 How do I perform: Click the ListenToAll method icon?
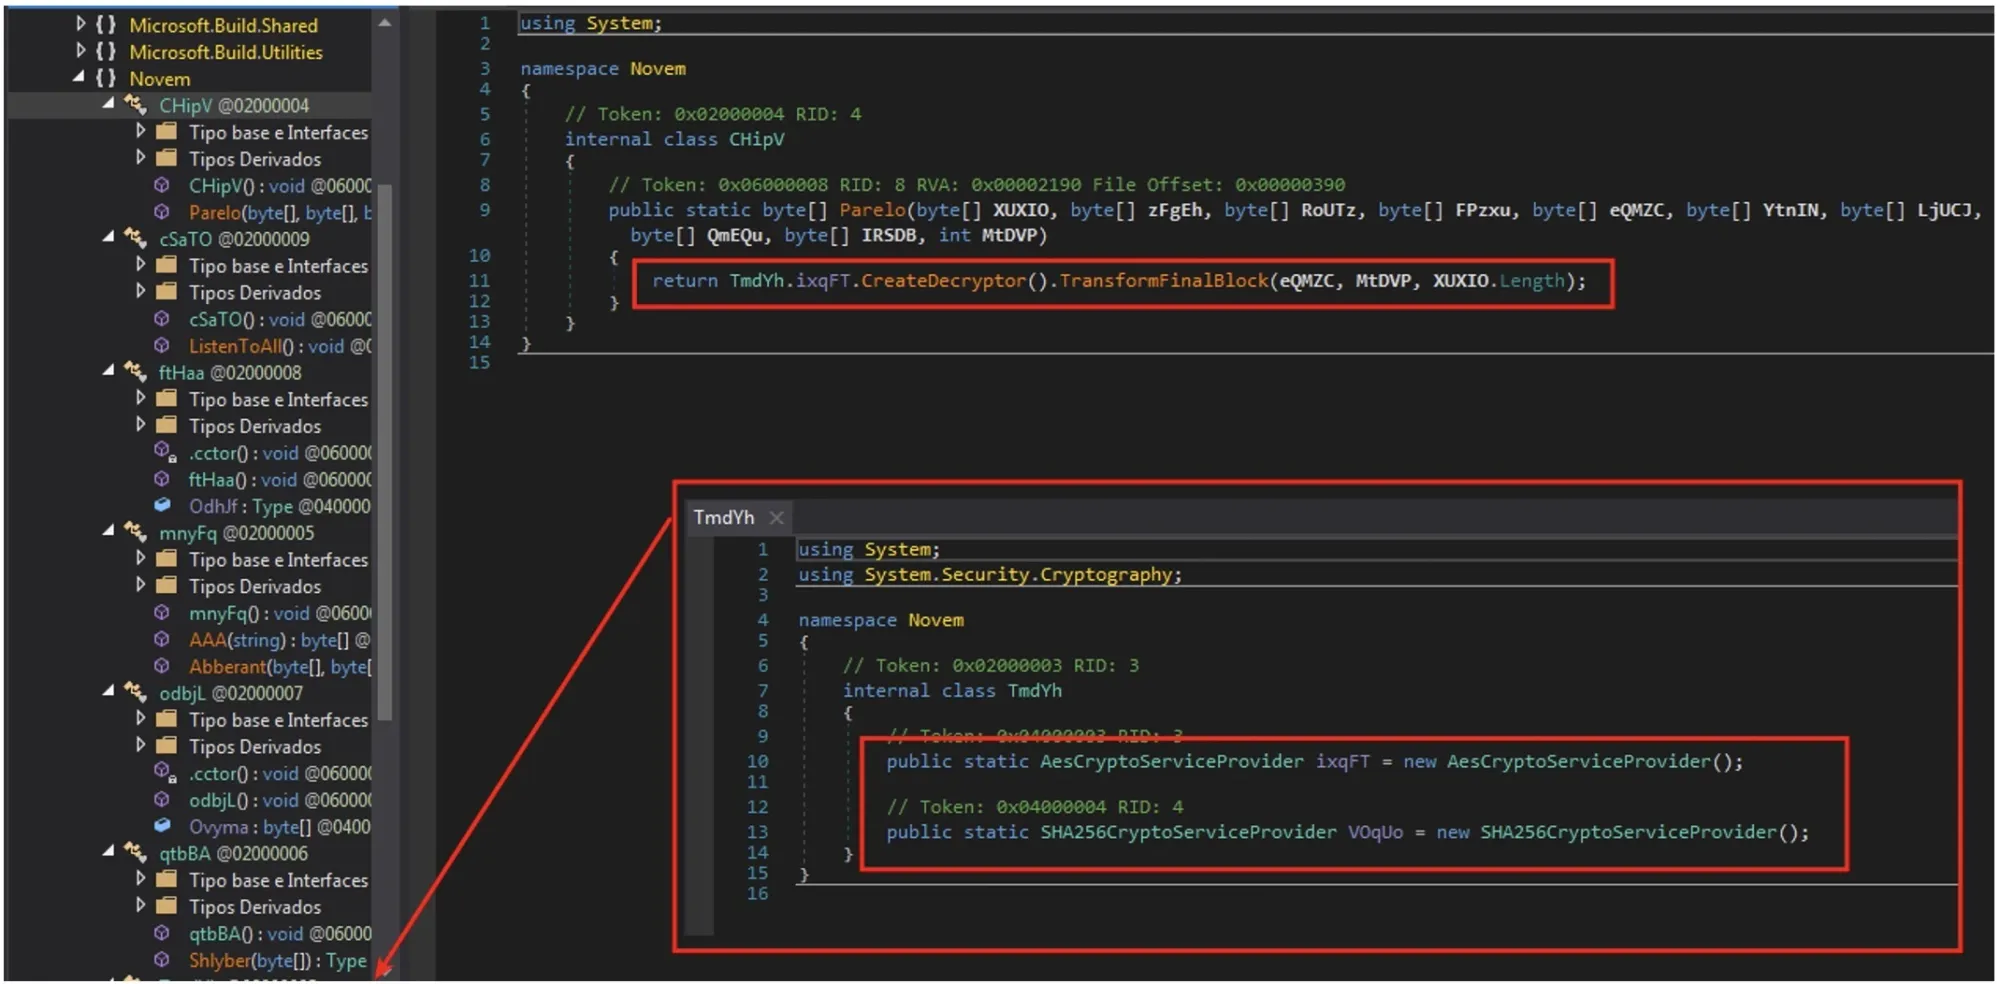(x=162, y=345)
